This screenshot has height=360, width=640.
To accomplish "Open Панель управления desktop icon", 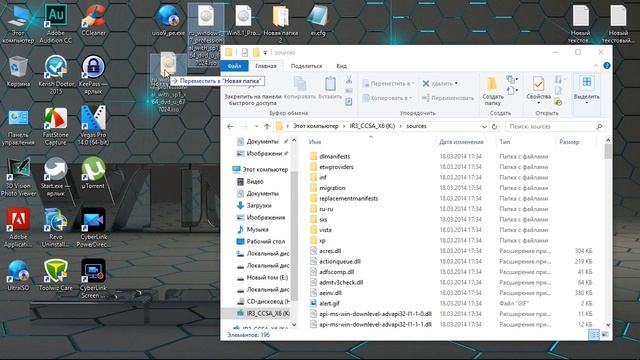I will point(18,126).
